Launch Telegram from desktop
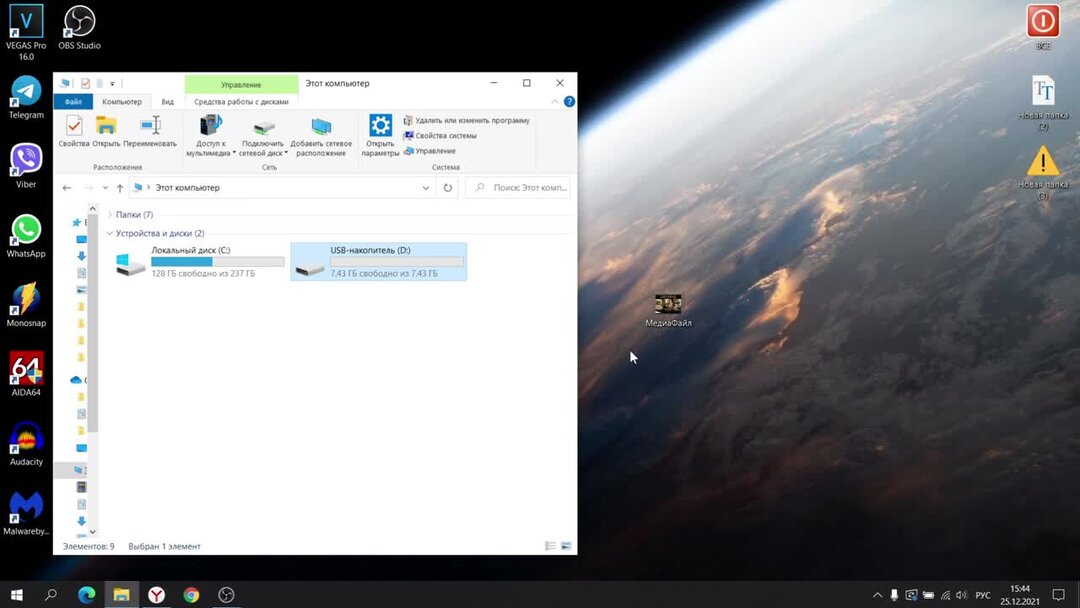Image resolution: width=1080 pixels, height=608 pixels. point(26,98)
